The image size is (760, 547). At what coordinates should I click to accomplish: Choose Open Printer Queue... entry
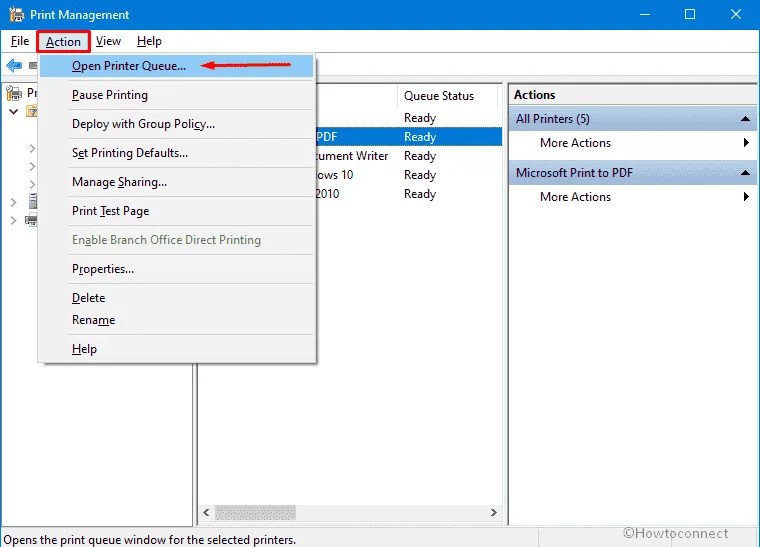click(177, 66)
